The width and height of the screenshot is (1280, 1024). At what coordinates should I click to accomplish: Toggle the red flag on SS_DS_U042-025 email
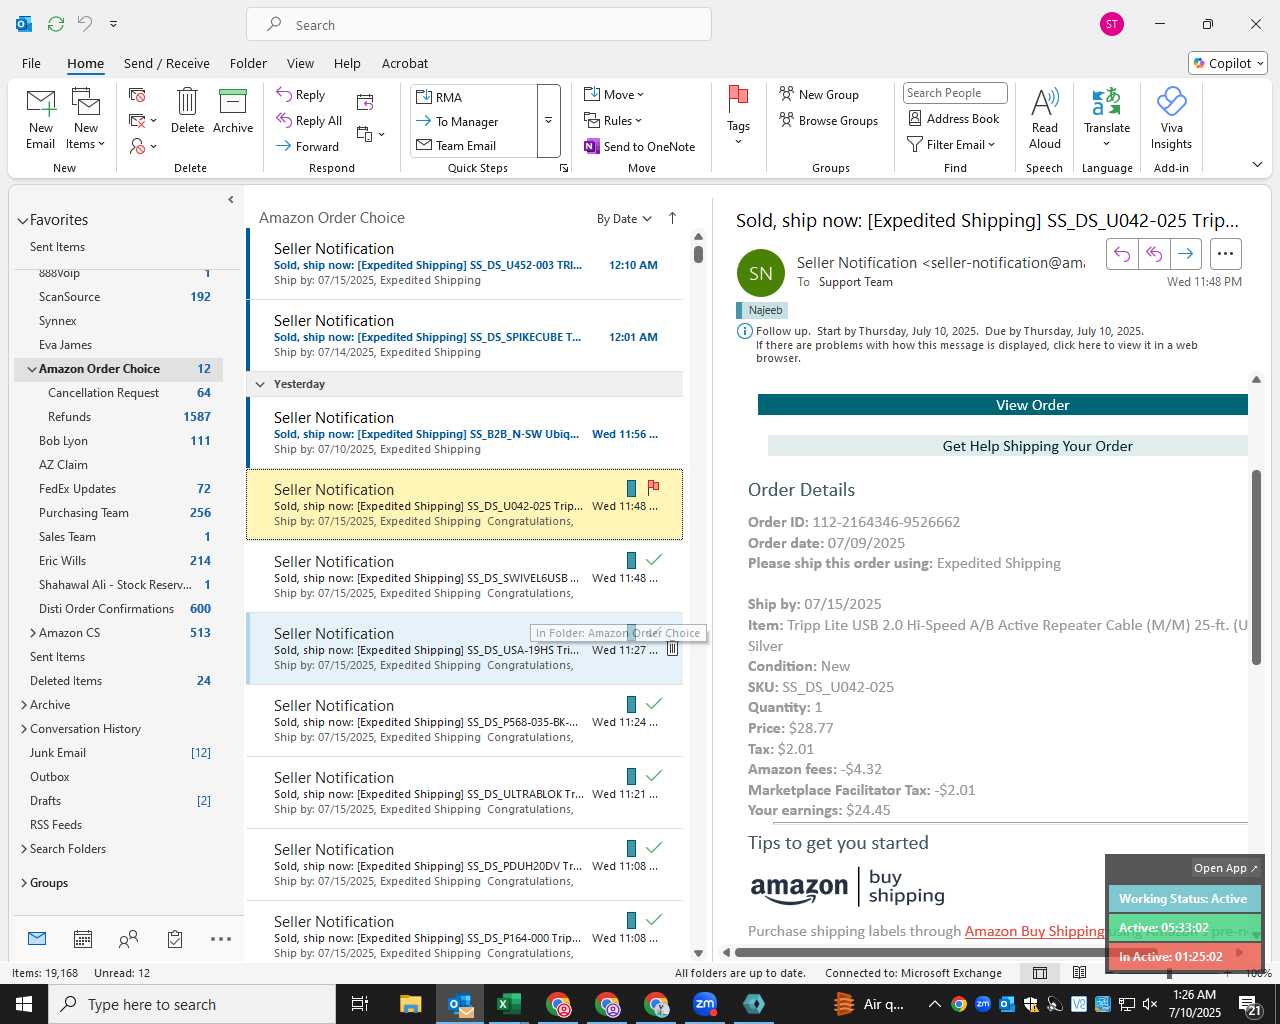click(x=653, y=487)
